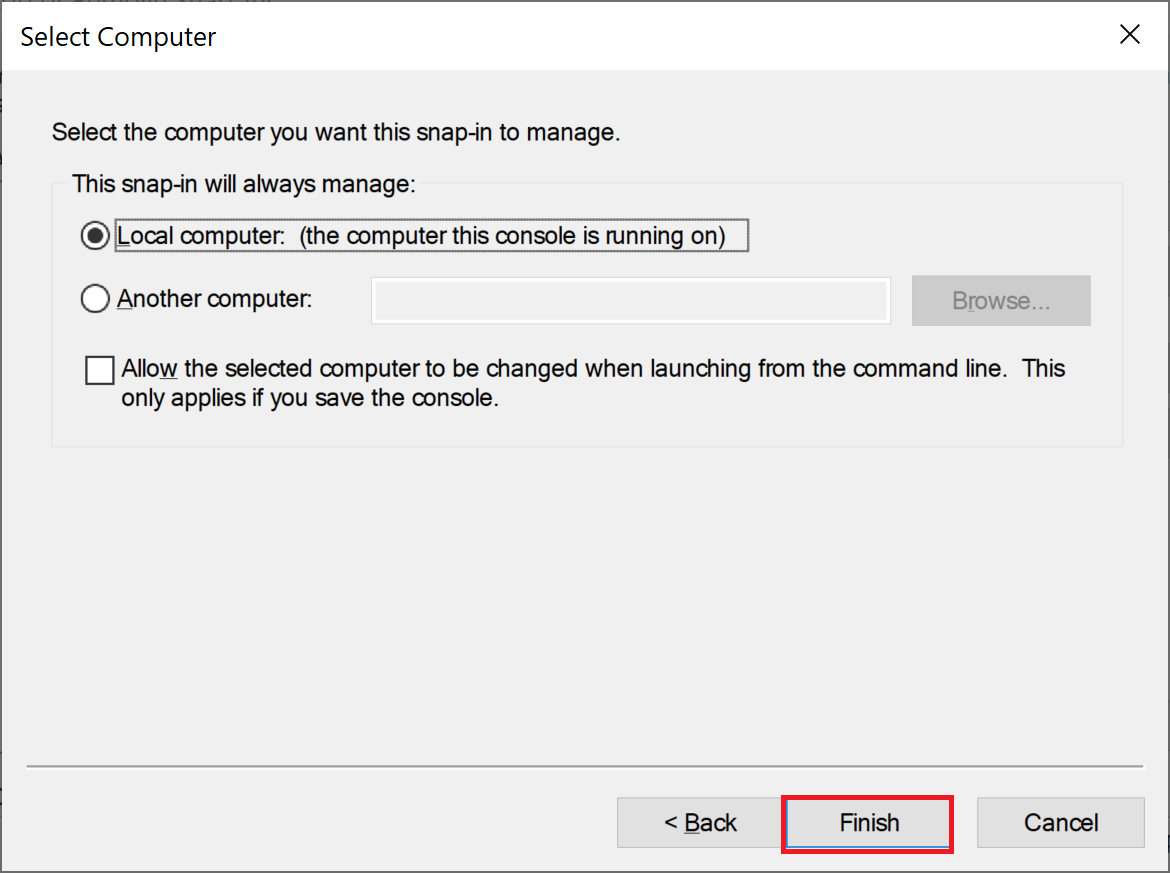Image resolution: width=1170 pixels, height=873 pixels.
Task: Click the 'Another computer:' label text
Action: pyautogui.click(x=215, y=299)
